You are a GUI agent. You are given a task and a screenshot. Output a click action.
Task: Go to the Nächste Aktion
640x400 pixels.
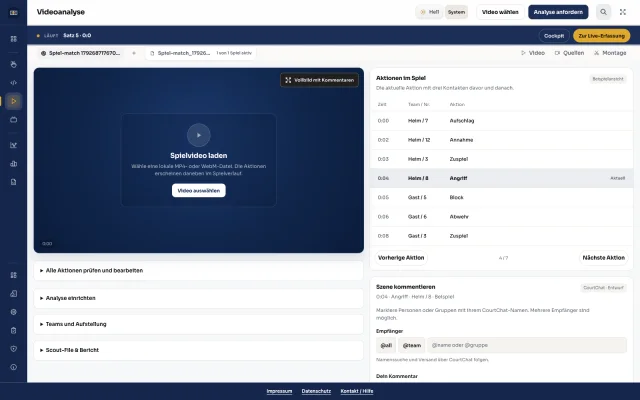click(603, 258)
